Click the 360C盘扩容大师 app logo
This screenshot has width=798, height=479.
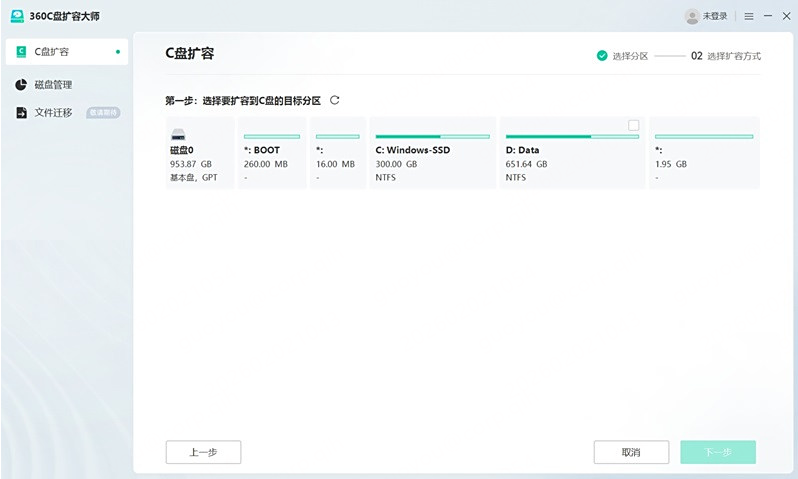click(17, 16)
